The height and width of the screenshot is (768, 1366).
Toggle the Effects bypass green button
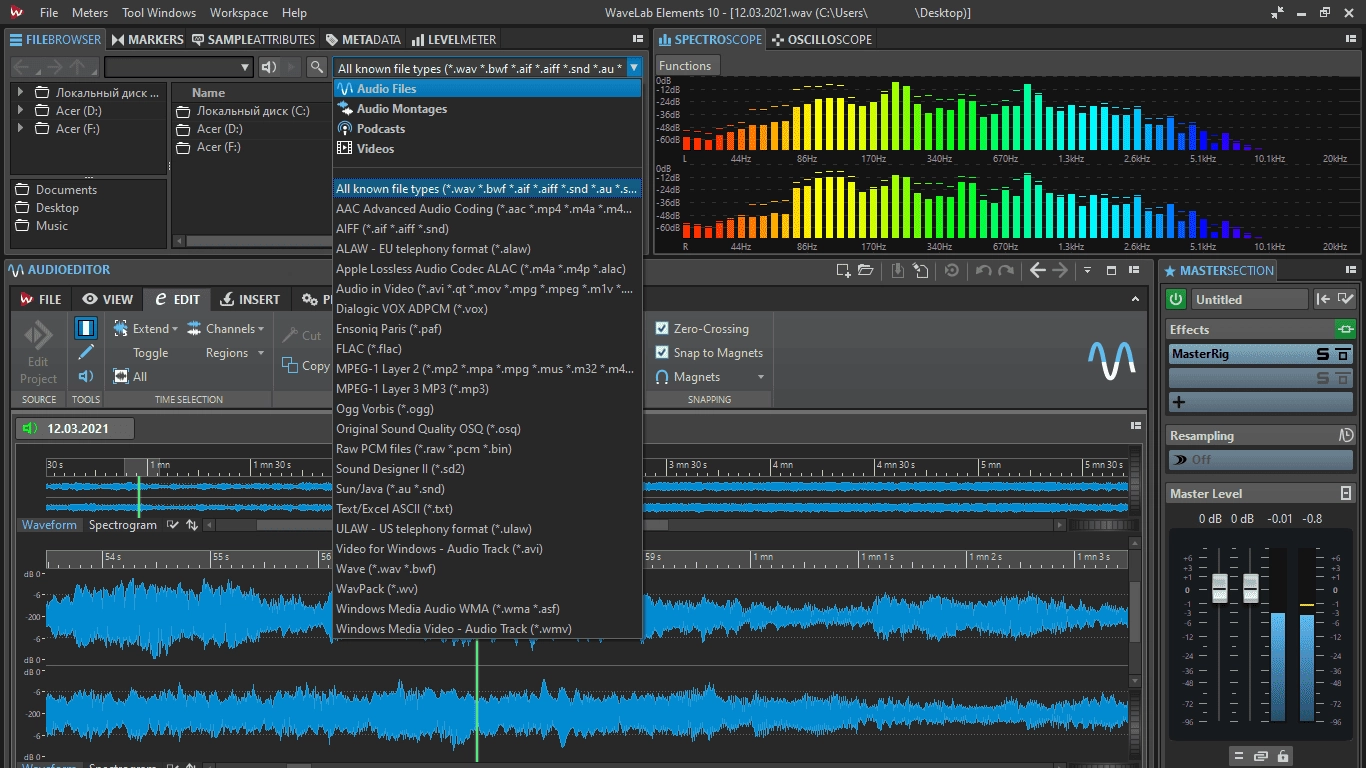1346,329
